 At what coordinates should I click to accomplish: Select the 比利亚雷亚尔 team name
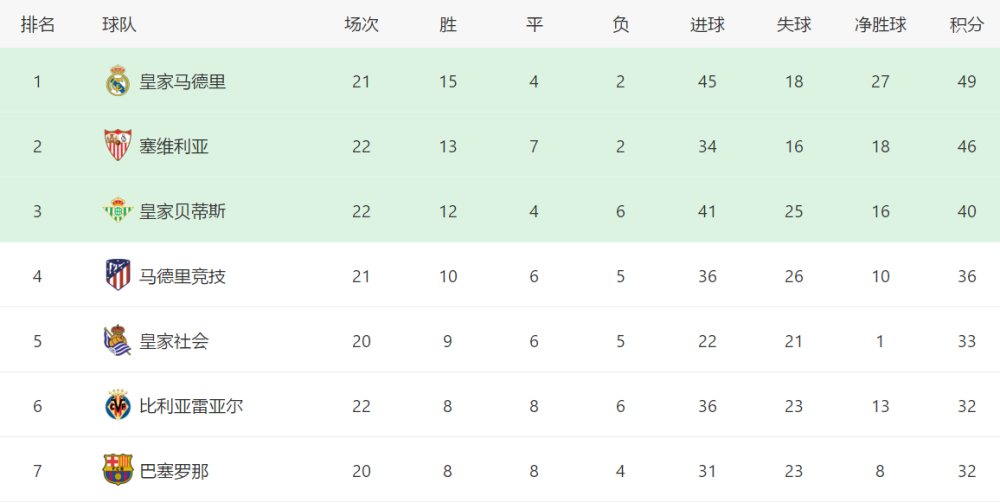point(191,406)
